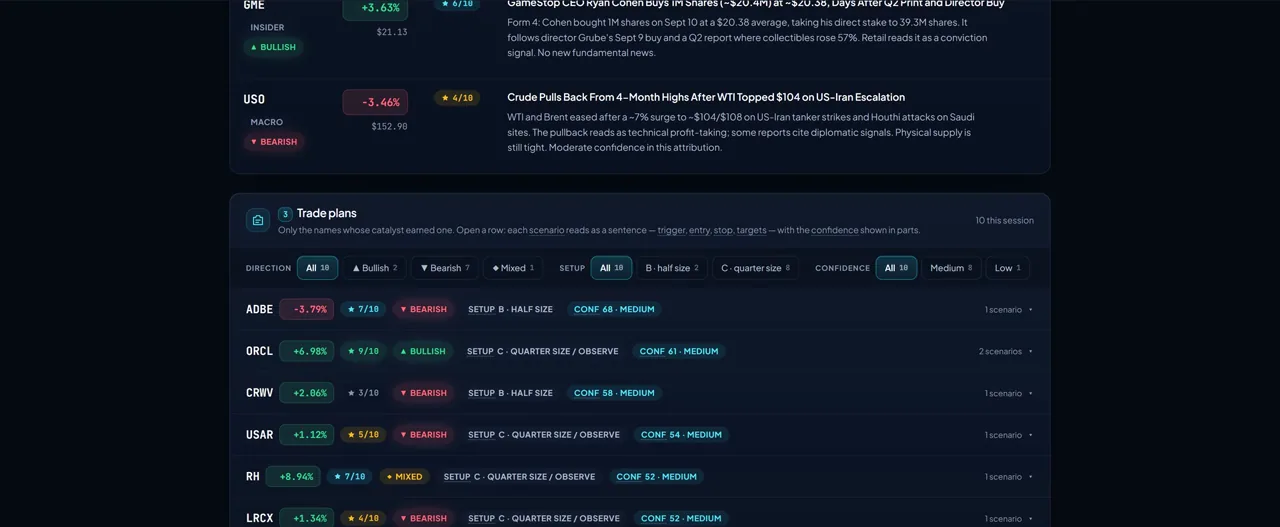Filter confidence by Medium
The width and height of the screenshot is (1280, 527).
(951, 268)
